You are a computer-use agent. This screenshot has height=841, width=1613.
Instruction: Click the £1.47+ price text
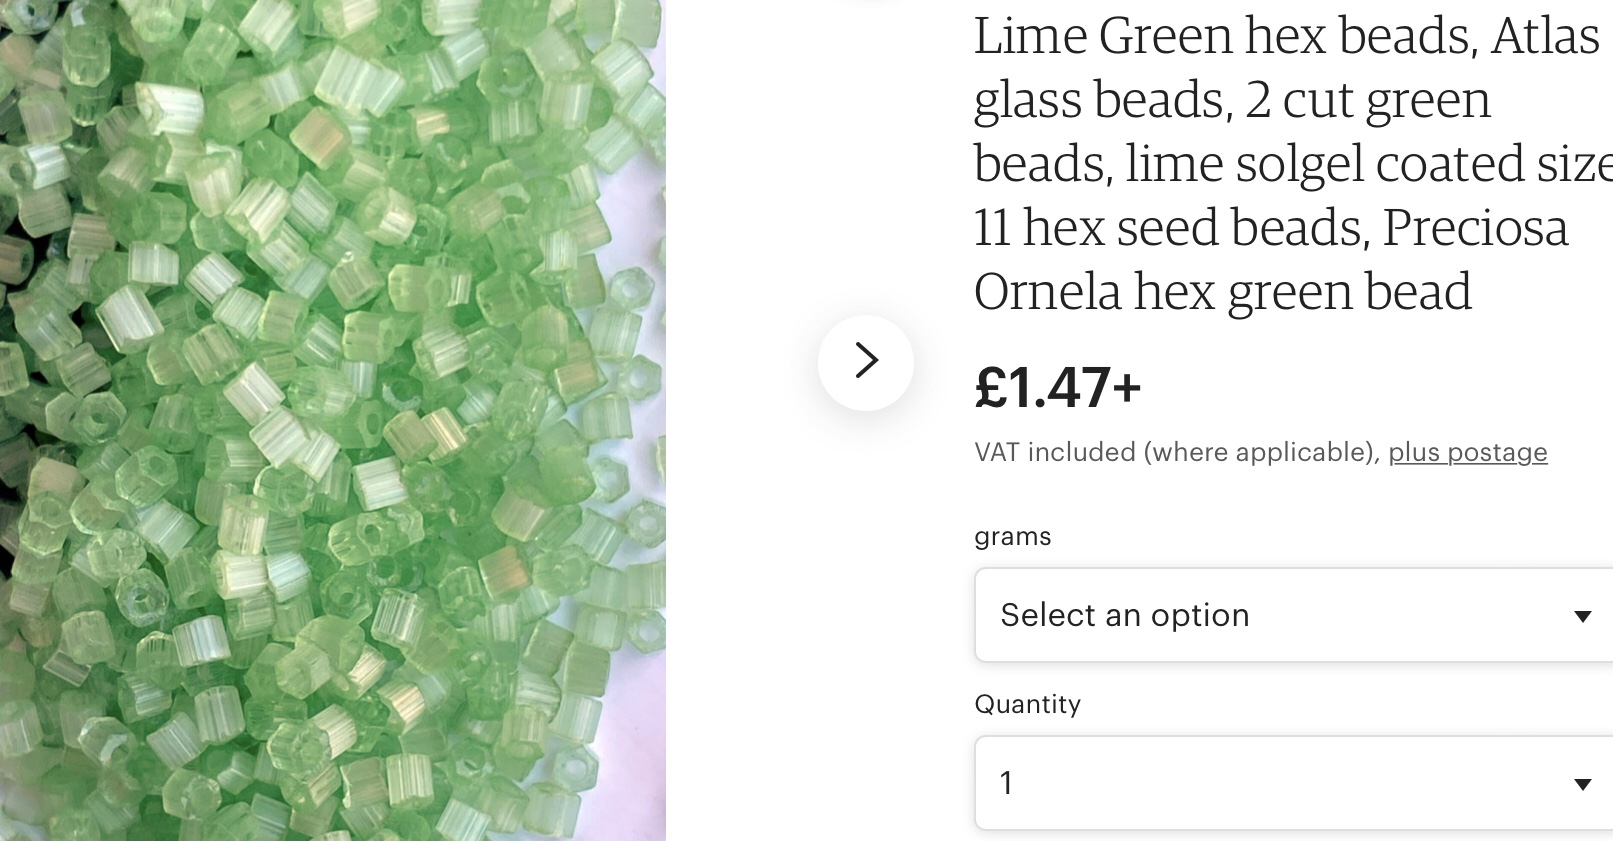[x=1057, y=388]
